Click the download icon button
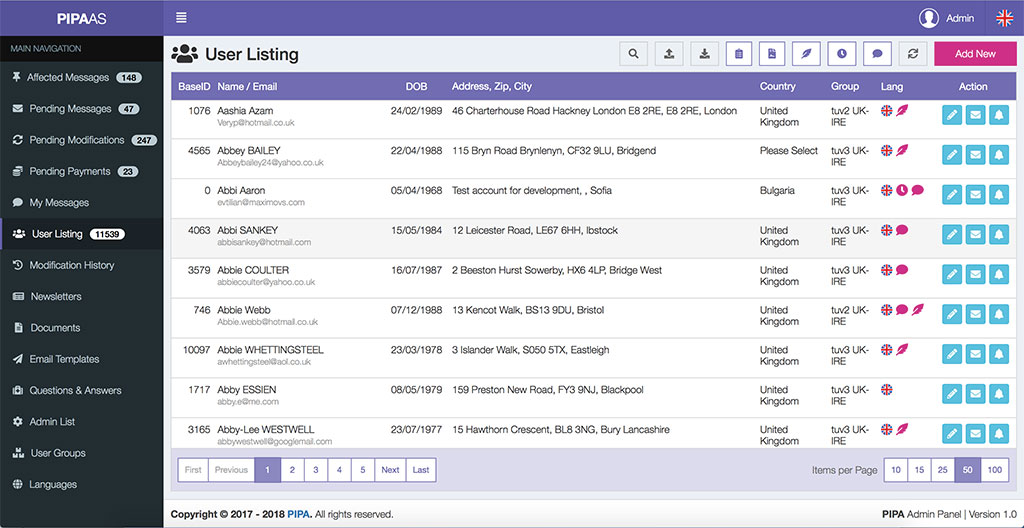Screen dimensions: 1024x528 pyautogui.click(x=704, y=54)
